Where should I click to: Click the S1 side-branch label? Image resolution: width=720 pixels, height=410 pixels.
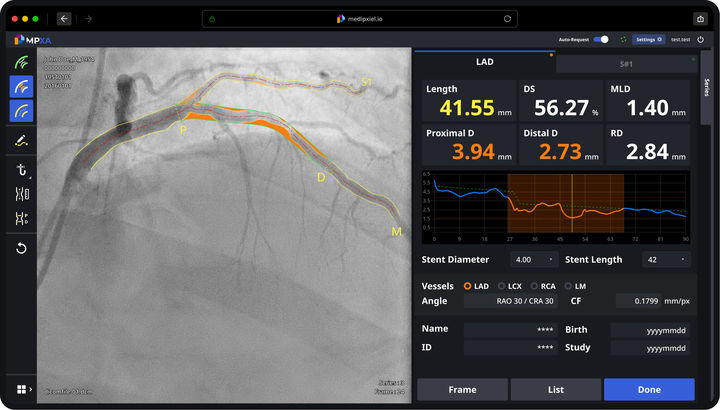366,82
